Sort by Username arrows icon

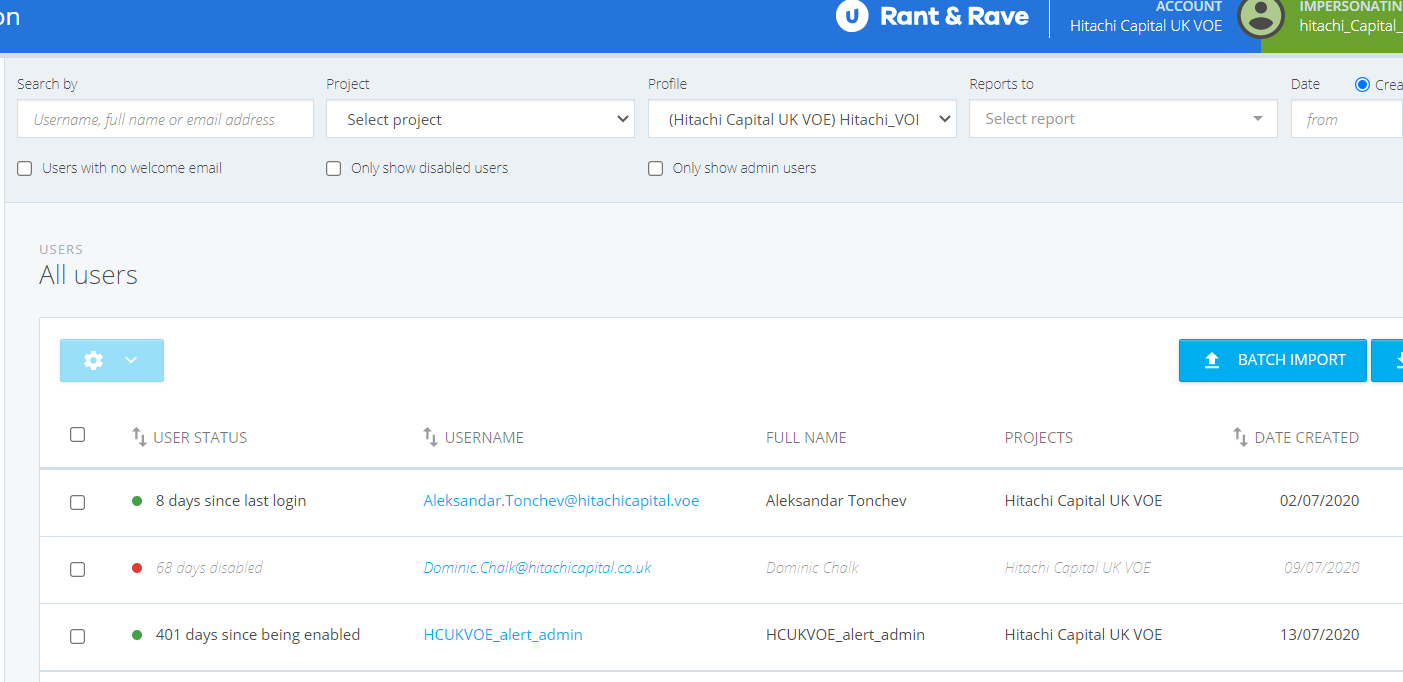tap(431, 437)
